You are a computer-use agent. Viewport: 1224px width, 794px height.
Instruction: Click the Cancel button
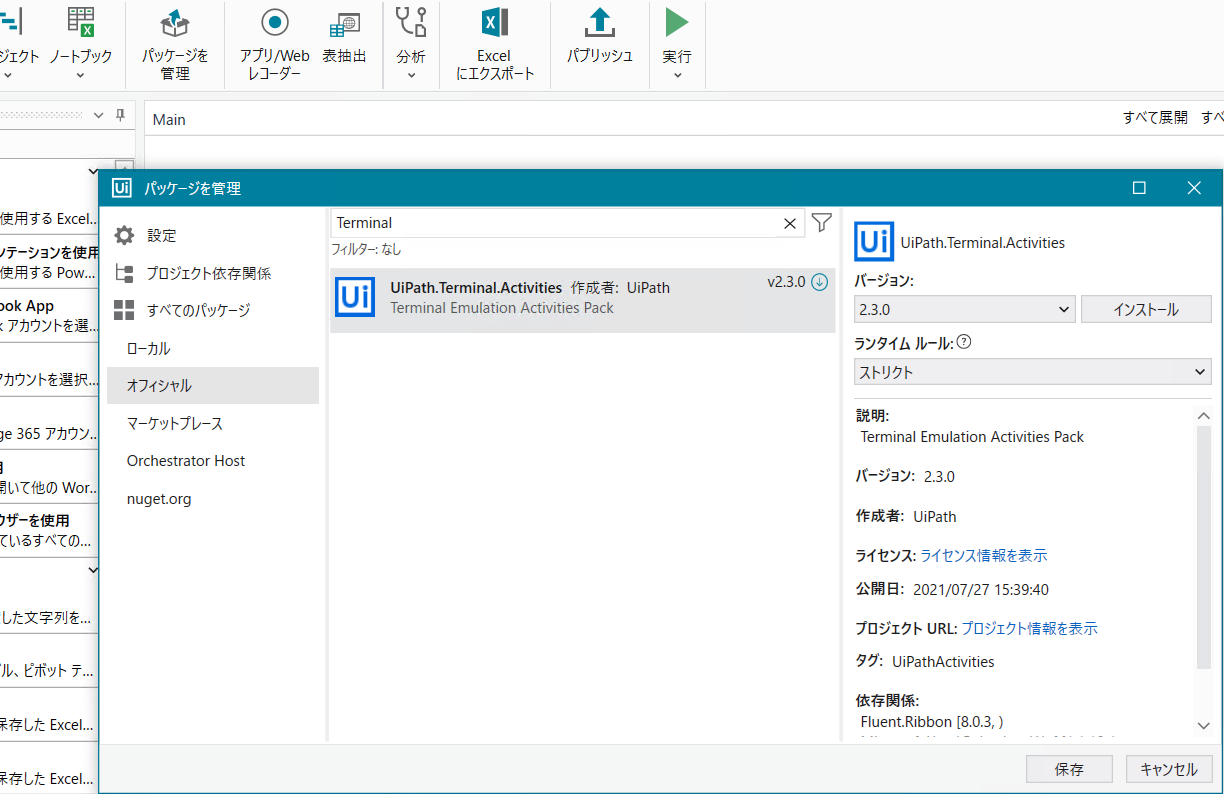(x=1169, y=769)
